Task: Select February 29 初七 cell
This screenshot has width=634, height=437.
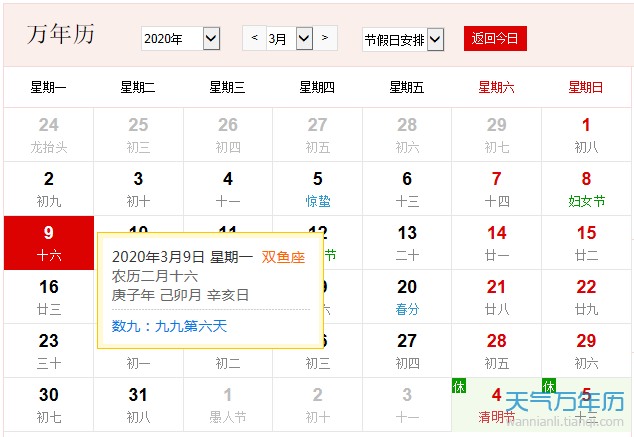Action: [x=497, y=135]
